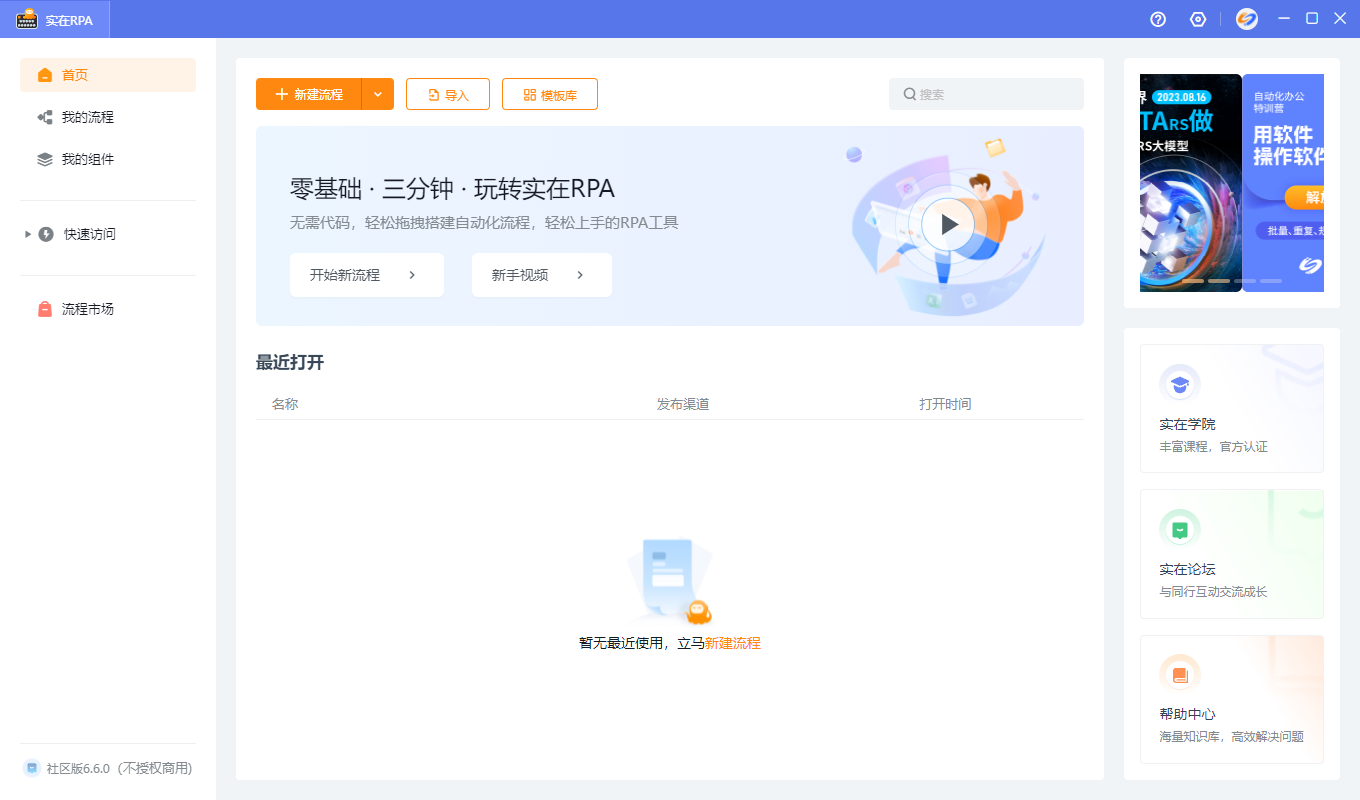Open the 帮助中心 card
The height and width of the screenshot is (800, 1360).
tap(1232, 699)
